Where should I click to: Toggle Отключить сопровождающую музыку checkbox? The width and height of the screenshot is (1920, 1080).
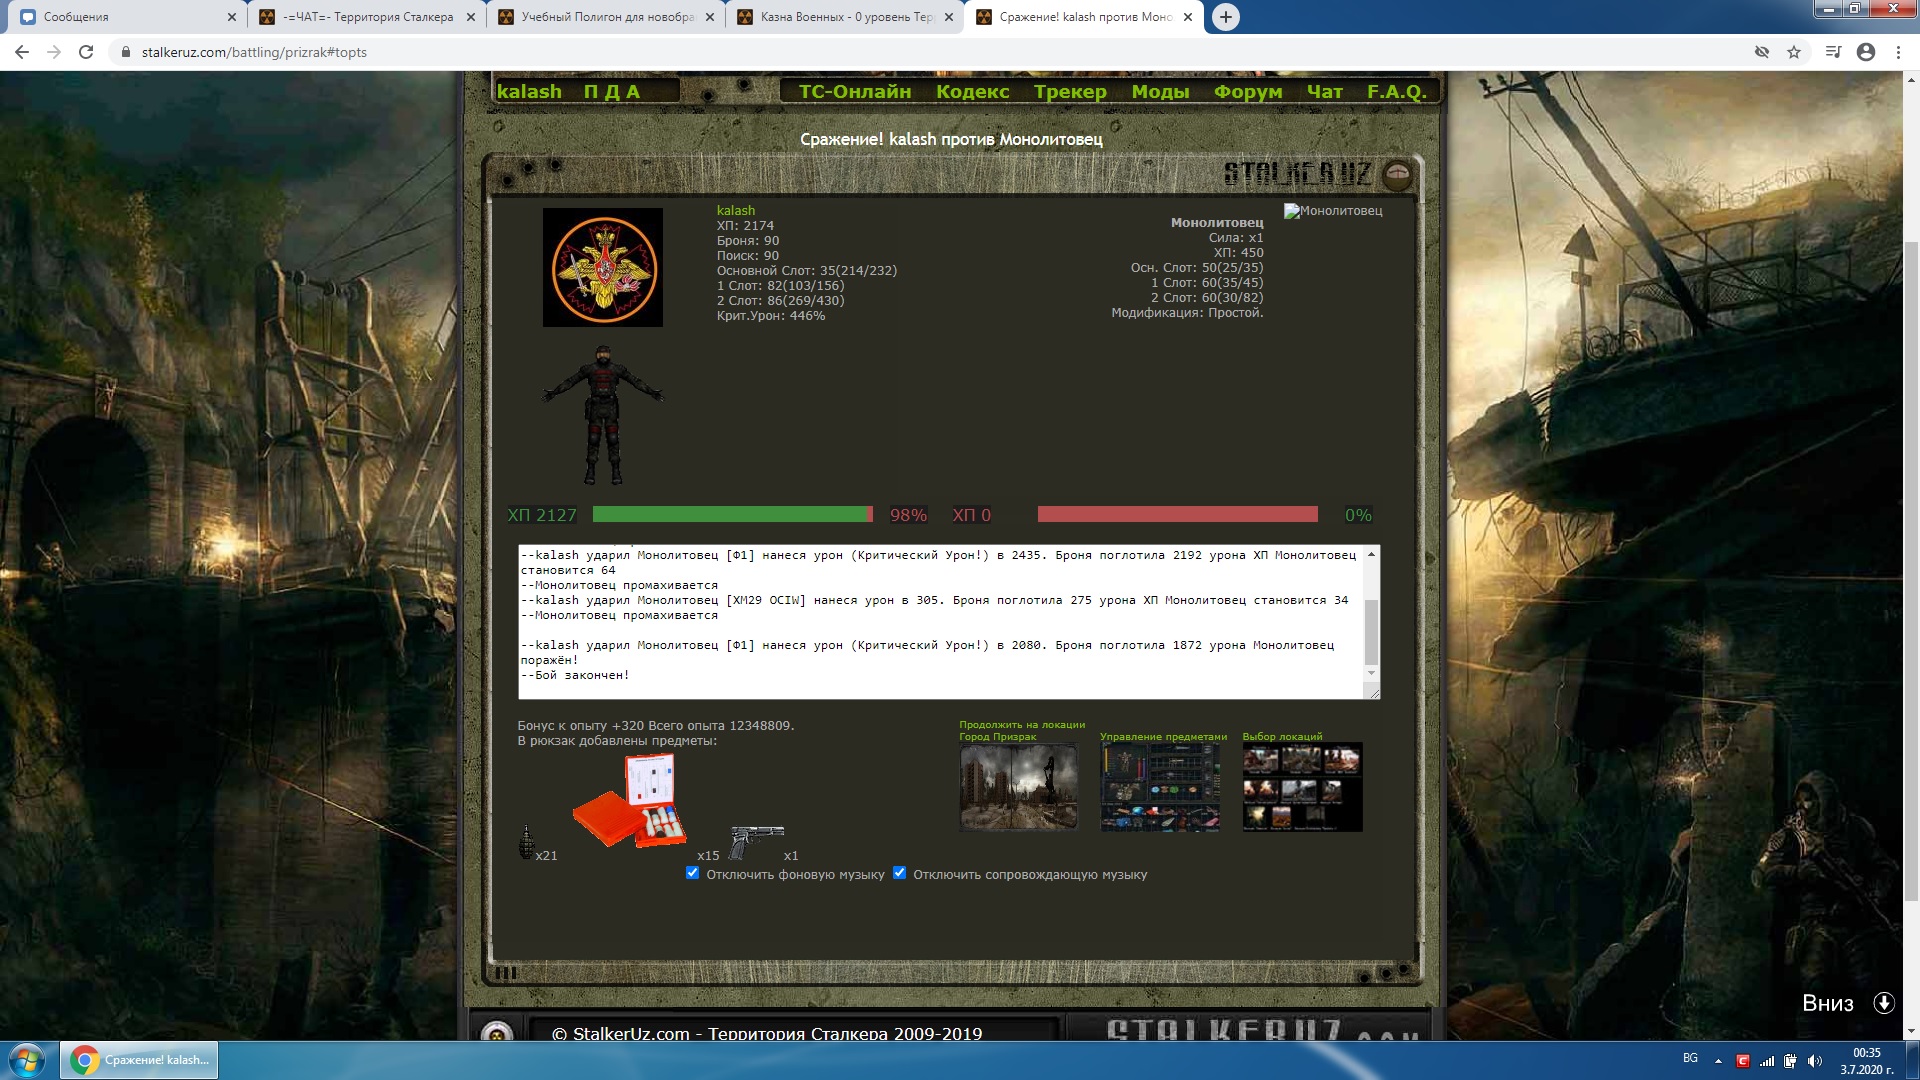coord(899,873)
